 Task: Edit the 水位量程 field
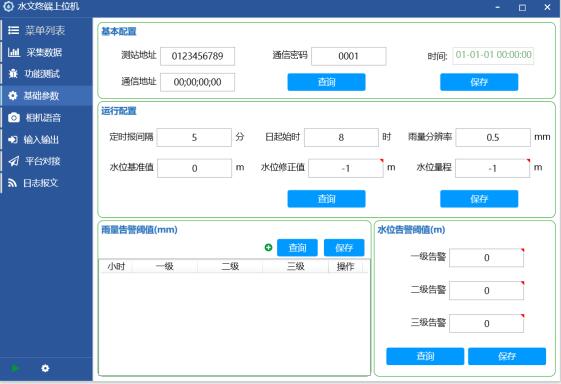[493, 168]
